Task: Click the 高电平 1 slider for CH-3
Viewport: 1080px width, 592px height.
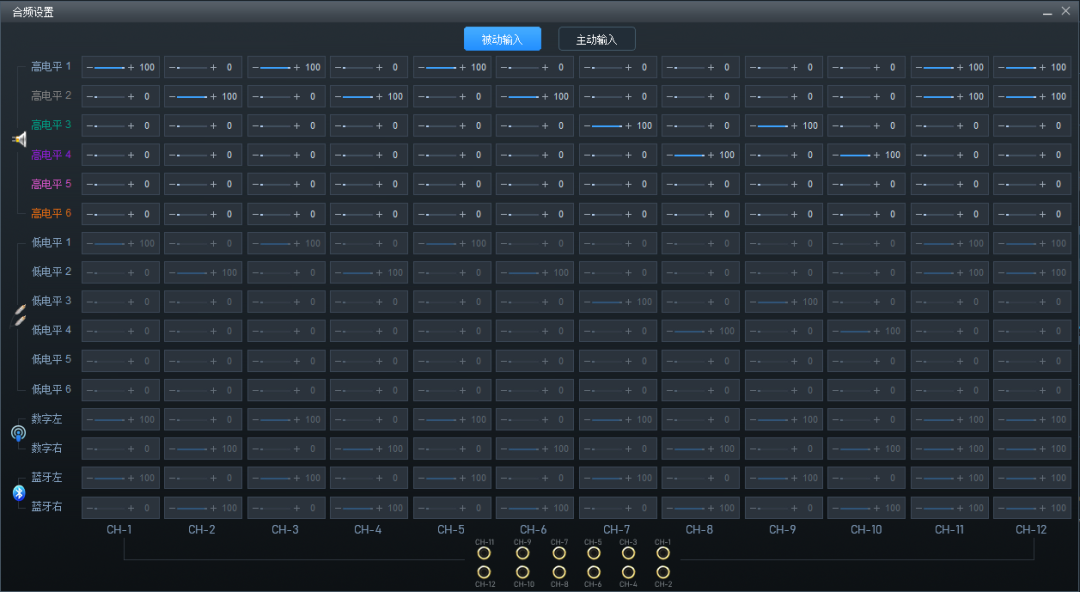Action: 275,68
